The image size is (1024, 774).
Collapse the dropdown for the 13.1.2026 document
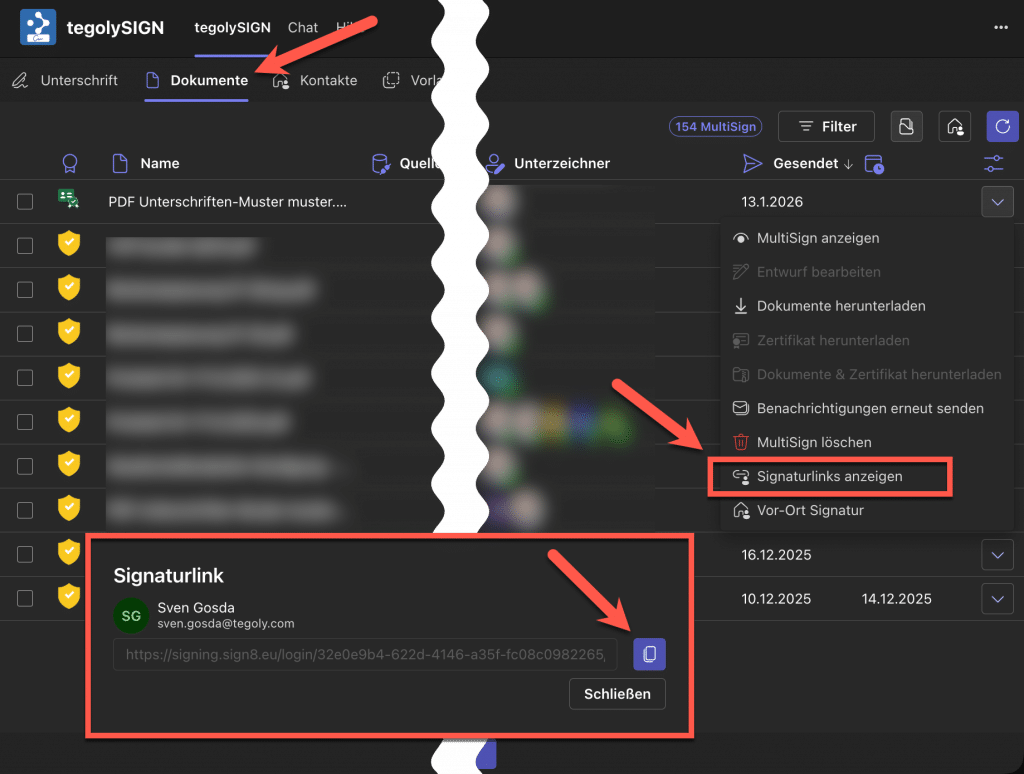point(997,202)
